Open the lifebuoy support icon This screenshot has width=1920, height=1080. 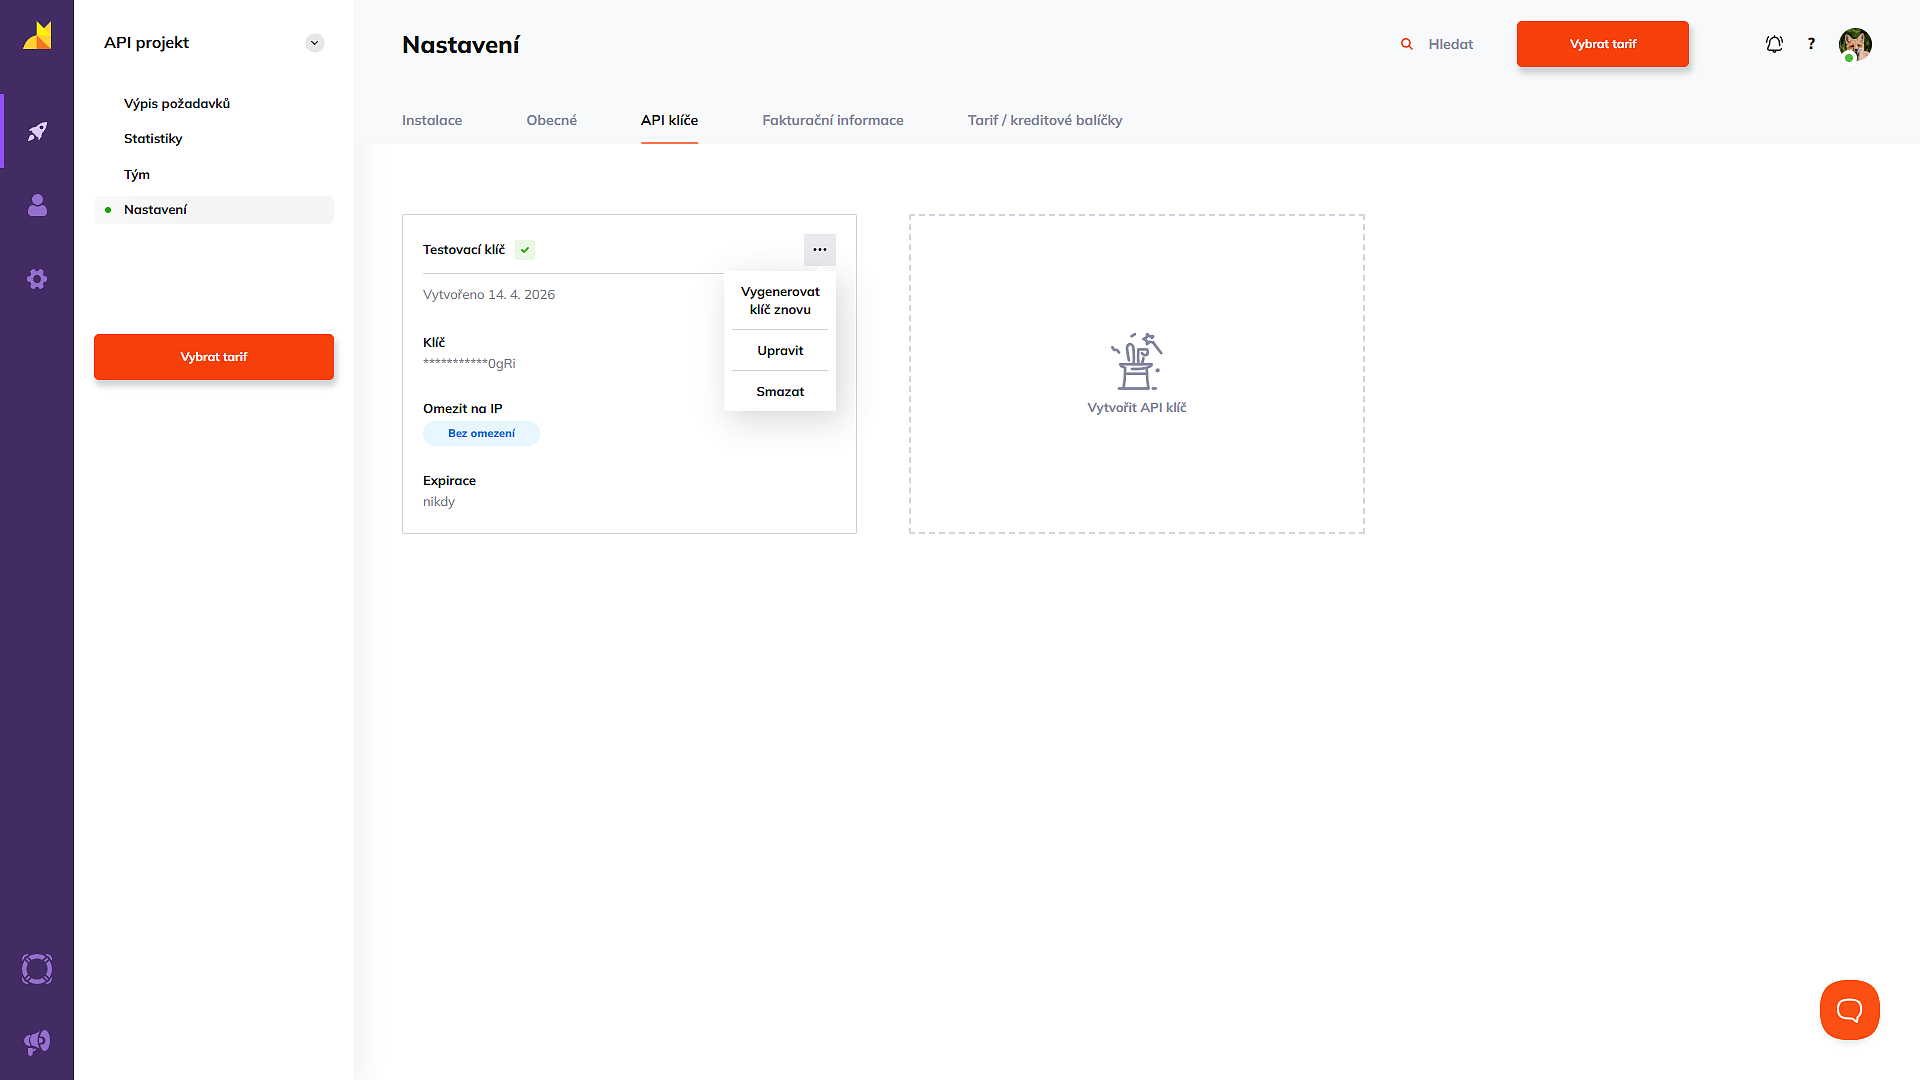(x=37, y=969)
